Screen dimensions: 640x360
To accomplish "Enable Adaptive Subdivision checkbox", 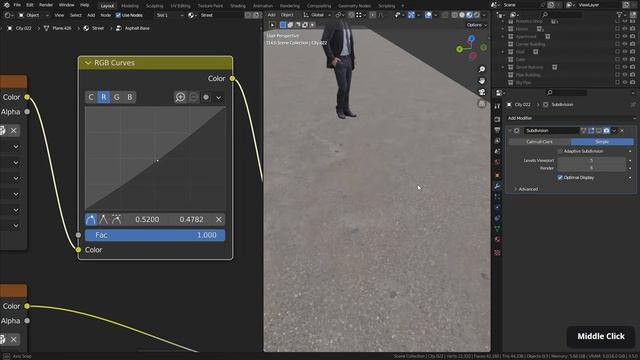I will pyautogui.click(x=560, y=151).
